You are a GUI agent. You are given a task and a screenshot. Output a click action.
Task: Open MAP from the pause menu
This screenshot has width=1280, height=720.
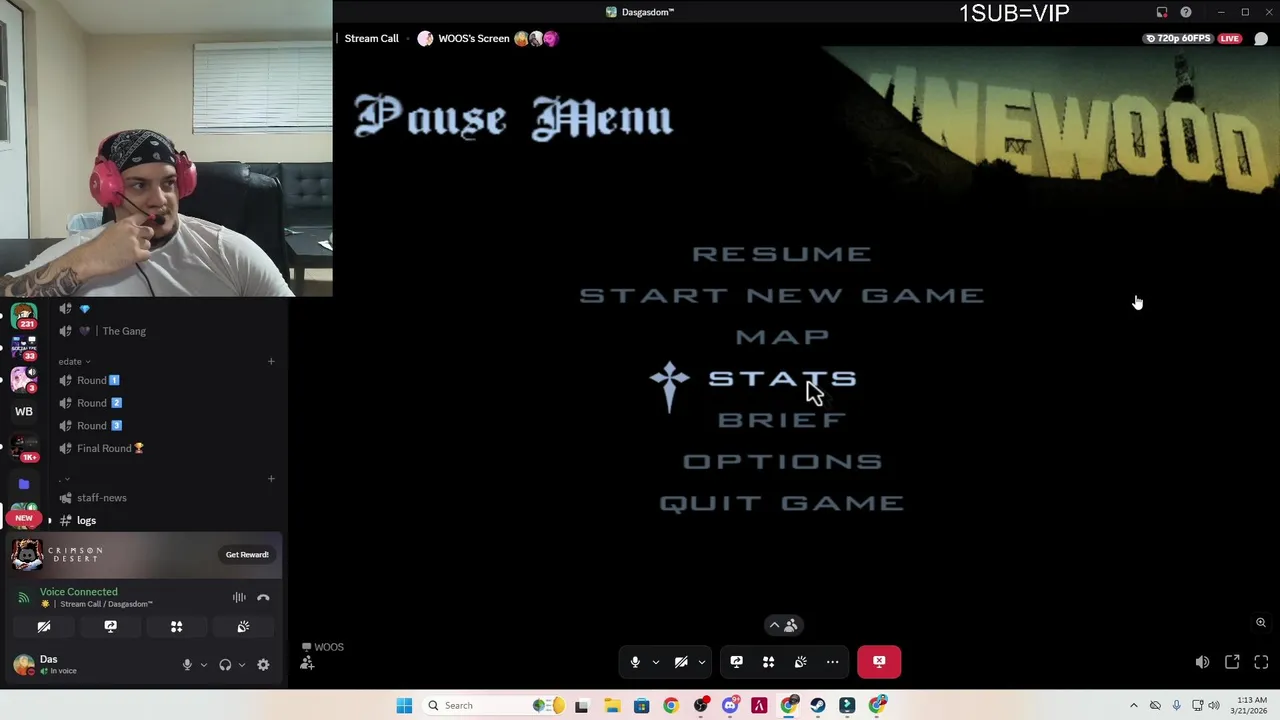point(782,337)
